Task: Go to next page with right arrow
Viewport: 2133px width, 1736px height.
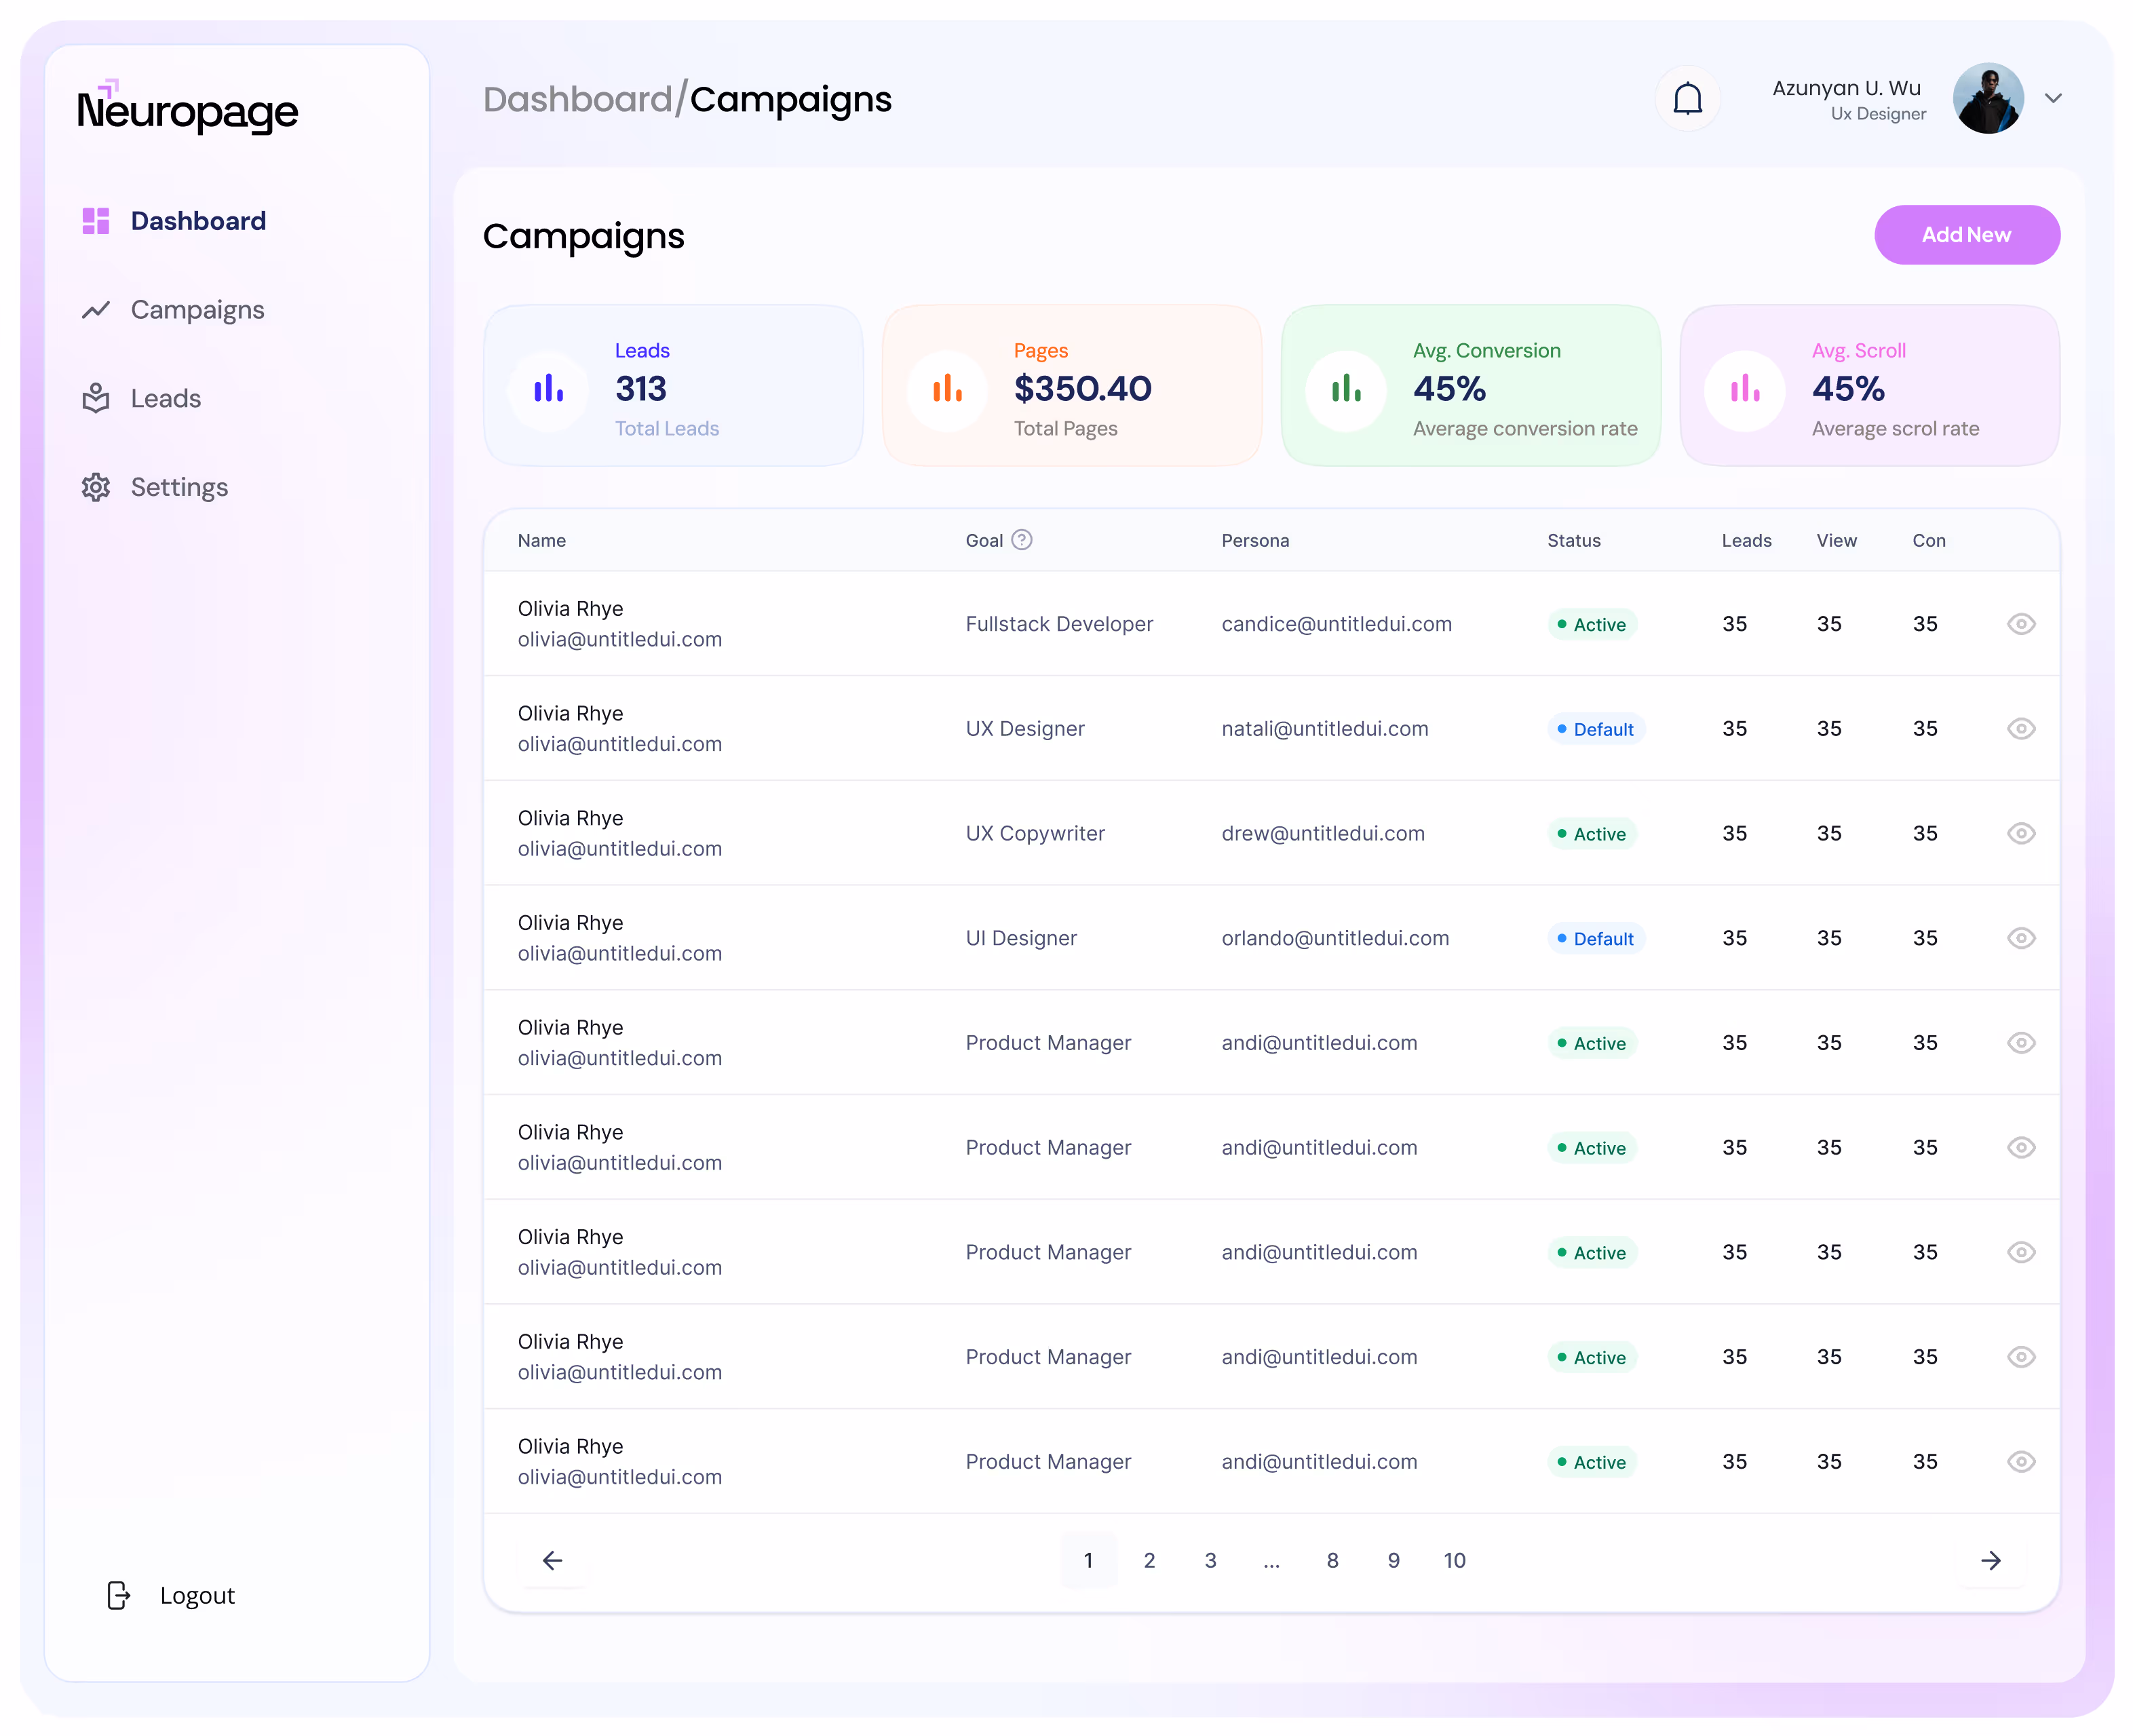Action: point(1991,1560)
